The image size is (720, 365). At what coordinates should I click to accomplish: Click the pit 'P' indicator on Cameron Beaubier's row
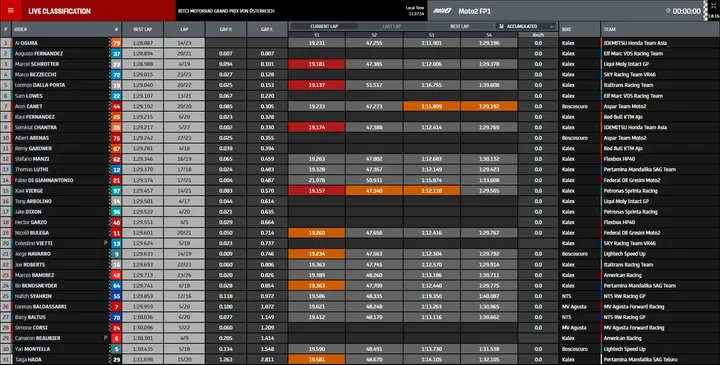pos(106,337)
